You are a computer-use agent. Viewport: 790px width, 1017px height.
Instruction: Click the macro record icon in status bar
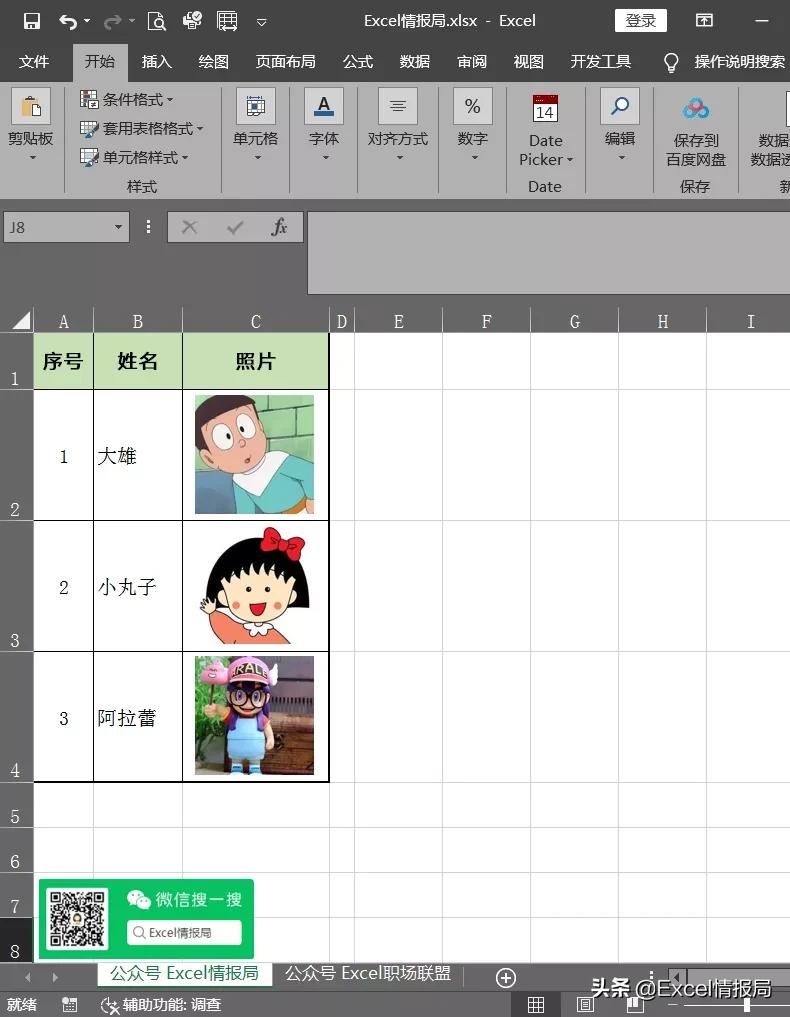tap(69, 1005)
